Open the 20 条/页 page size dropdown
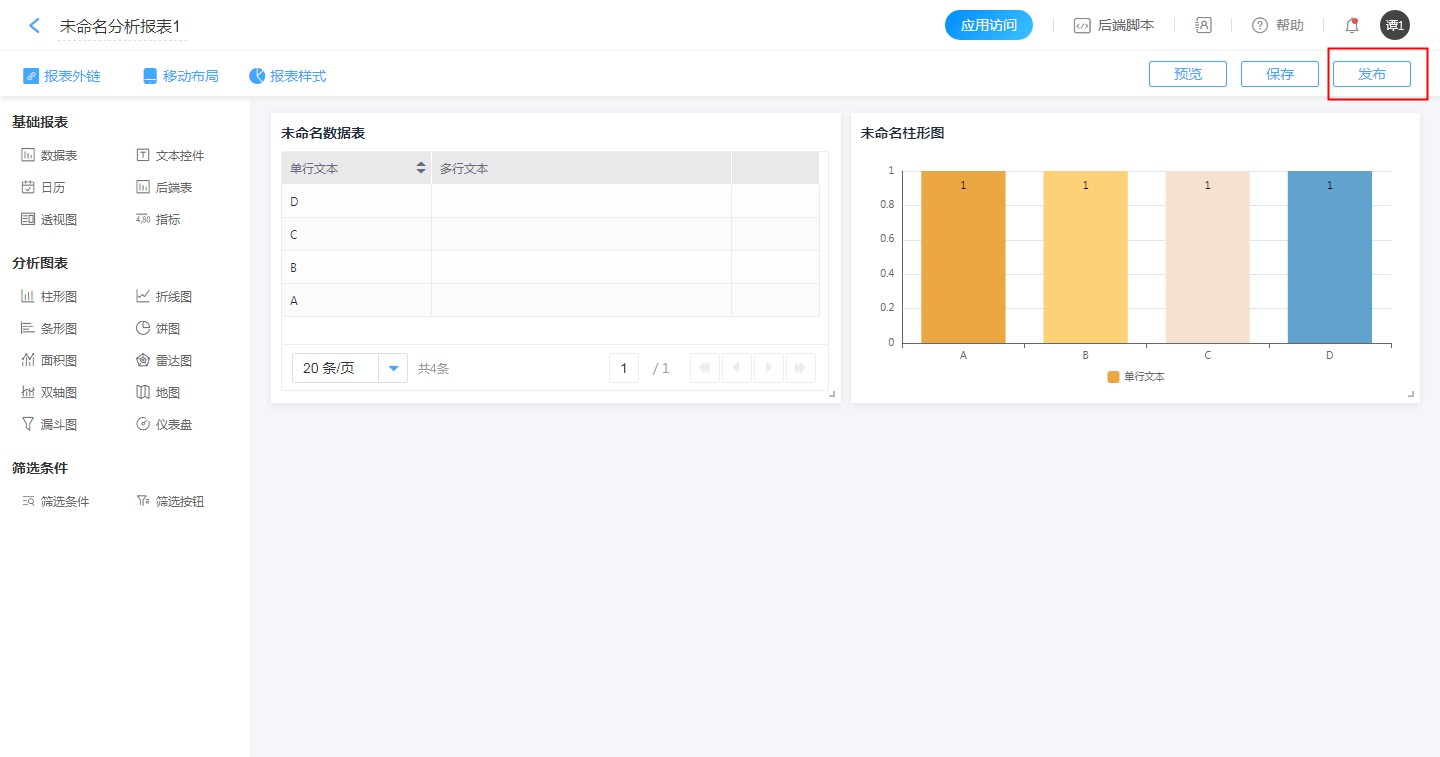This screenshot has width=1440, height=757. 393,368
